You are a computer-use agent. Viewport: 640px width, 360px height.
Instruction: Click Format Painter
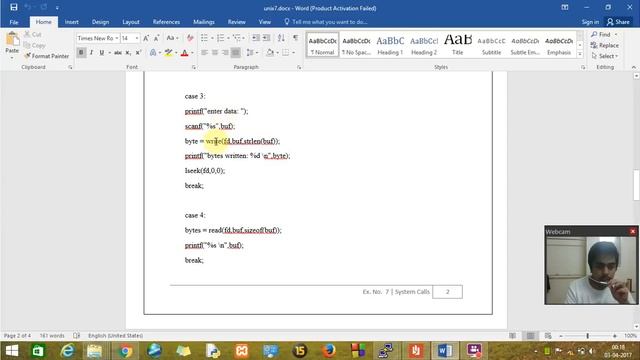pyautogui.click(x=47, y=56)
